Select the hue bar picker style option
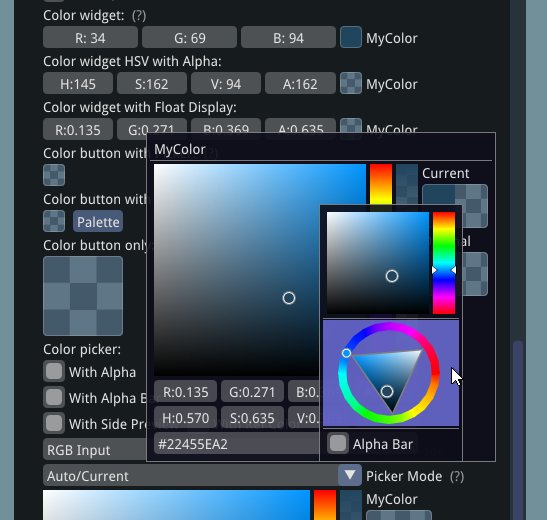The width and height of the screenshot is (547, 520). 391,263
